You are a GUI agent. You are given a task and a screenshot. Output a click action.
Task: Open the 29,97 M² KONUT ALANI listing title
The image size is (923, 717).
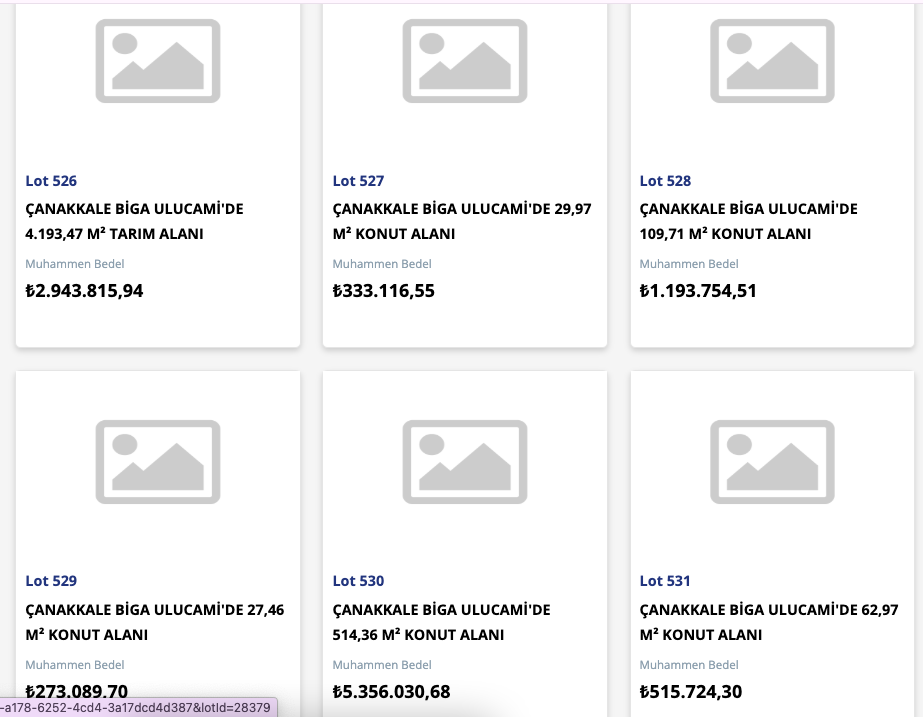tap(462, 221)
